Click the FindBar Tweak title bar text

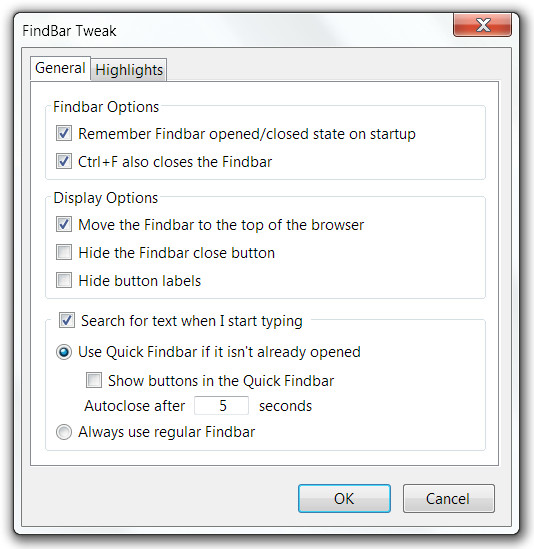coord(69,31)
